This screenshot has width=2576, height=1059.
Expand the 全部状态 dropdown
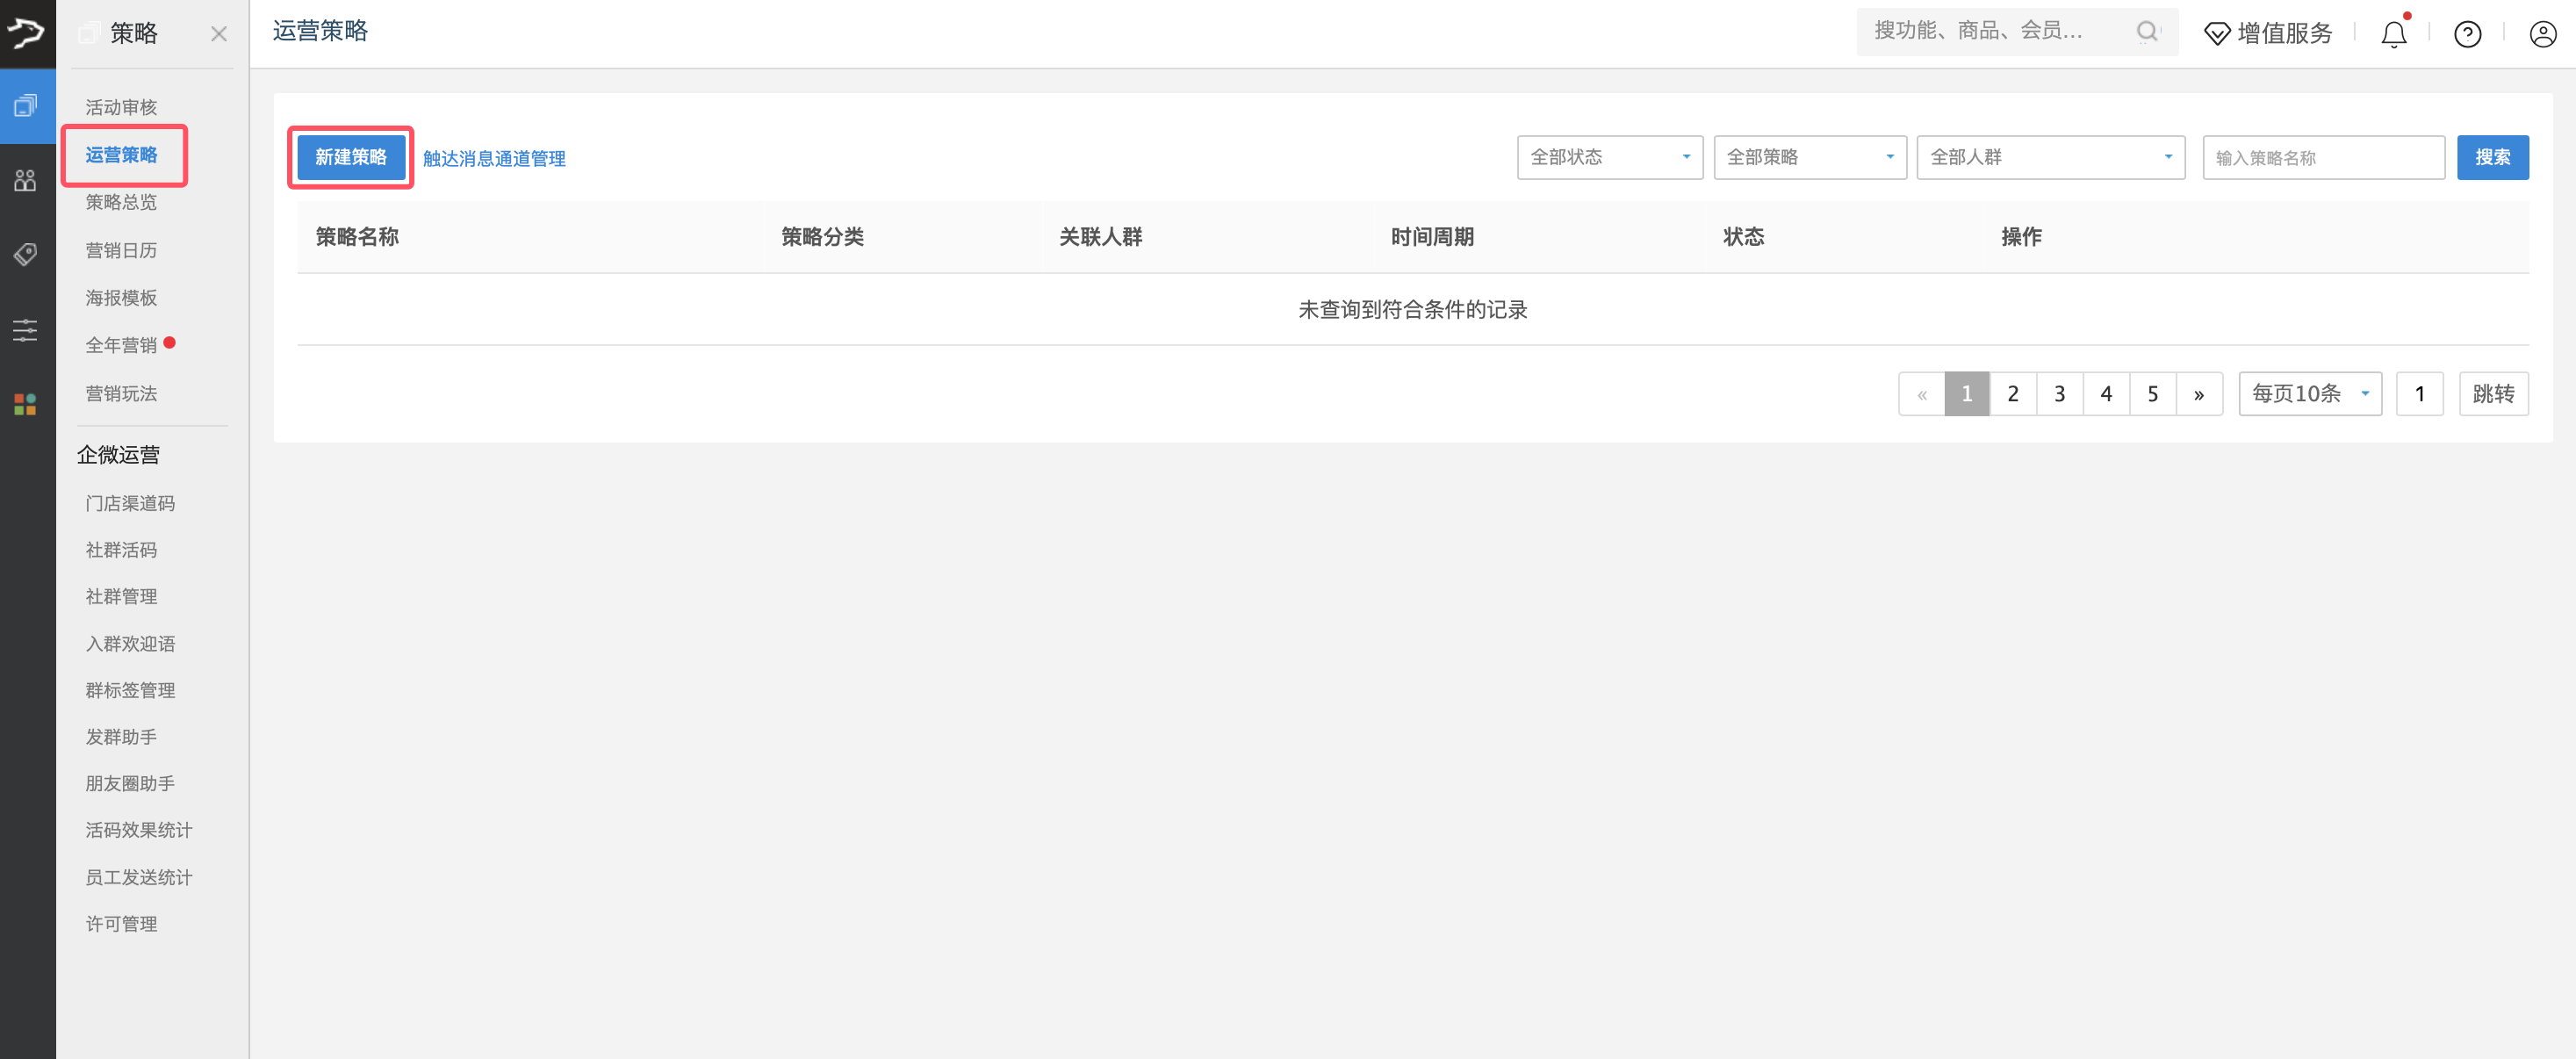click(x=1609, y=158)
